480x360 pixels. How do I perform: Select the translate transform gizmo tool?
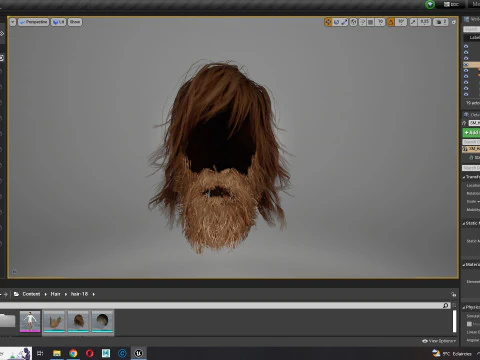click(328, 22)
